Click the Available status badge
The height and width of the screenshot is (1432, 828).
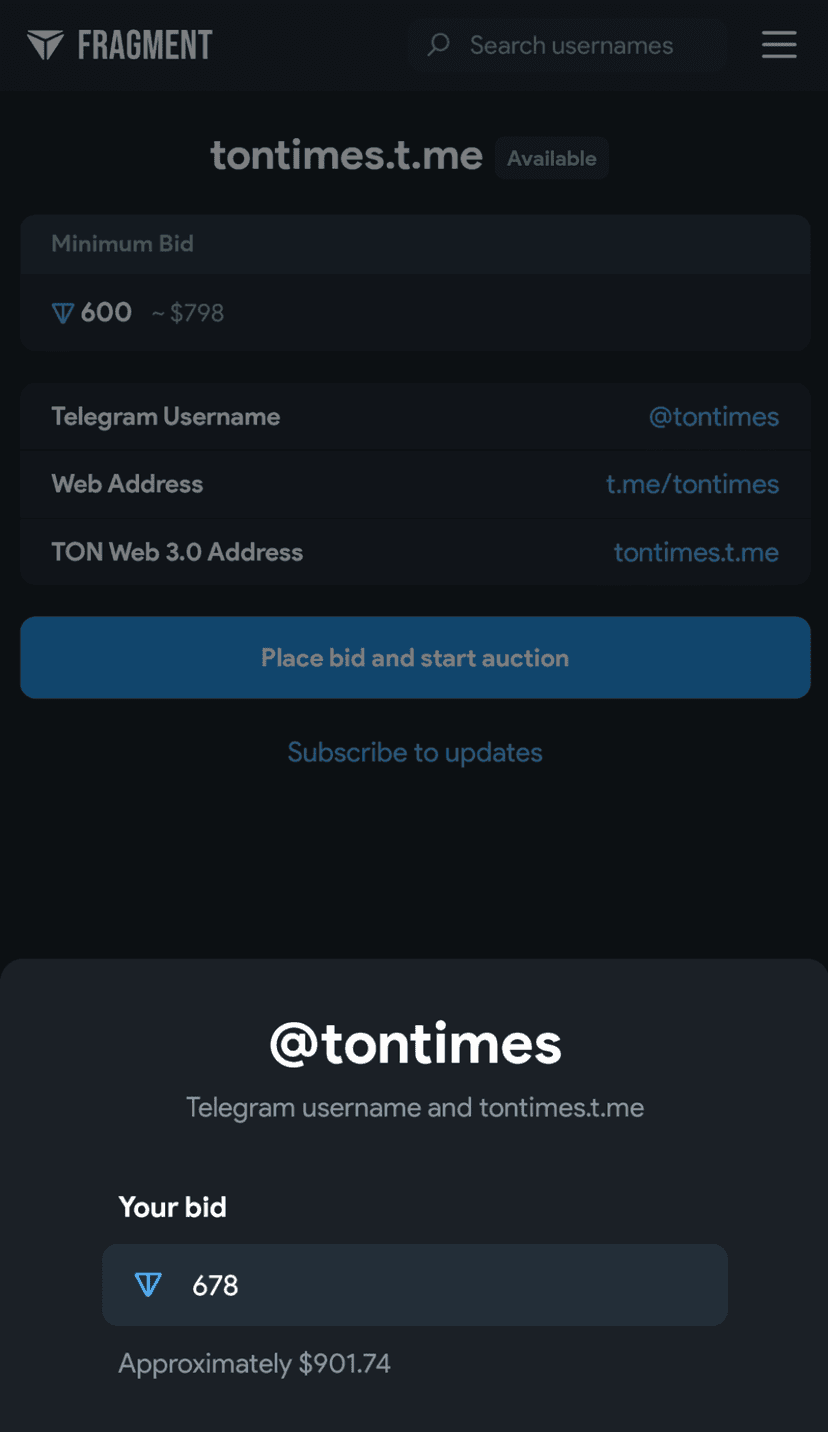(551, 158)
